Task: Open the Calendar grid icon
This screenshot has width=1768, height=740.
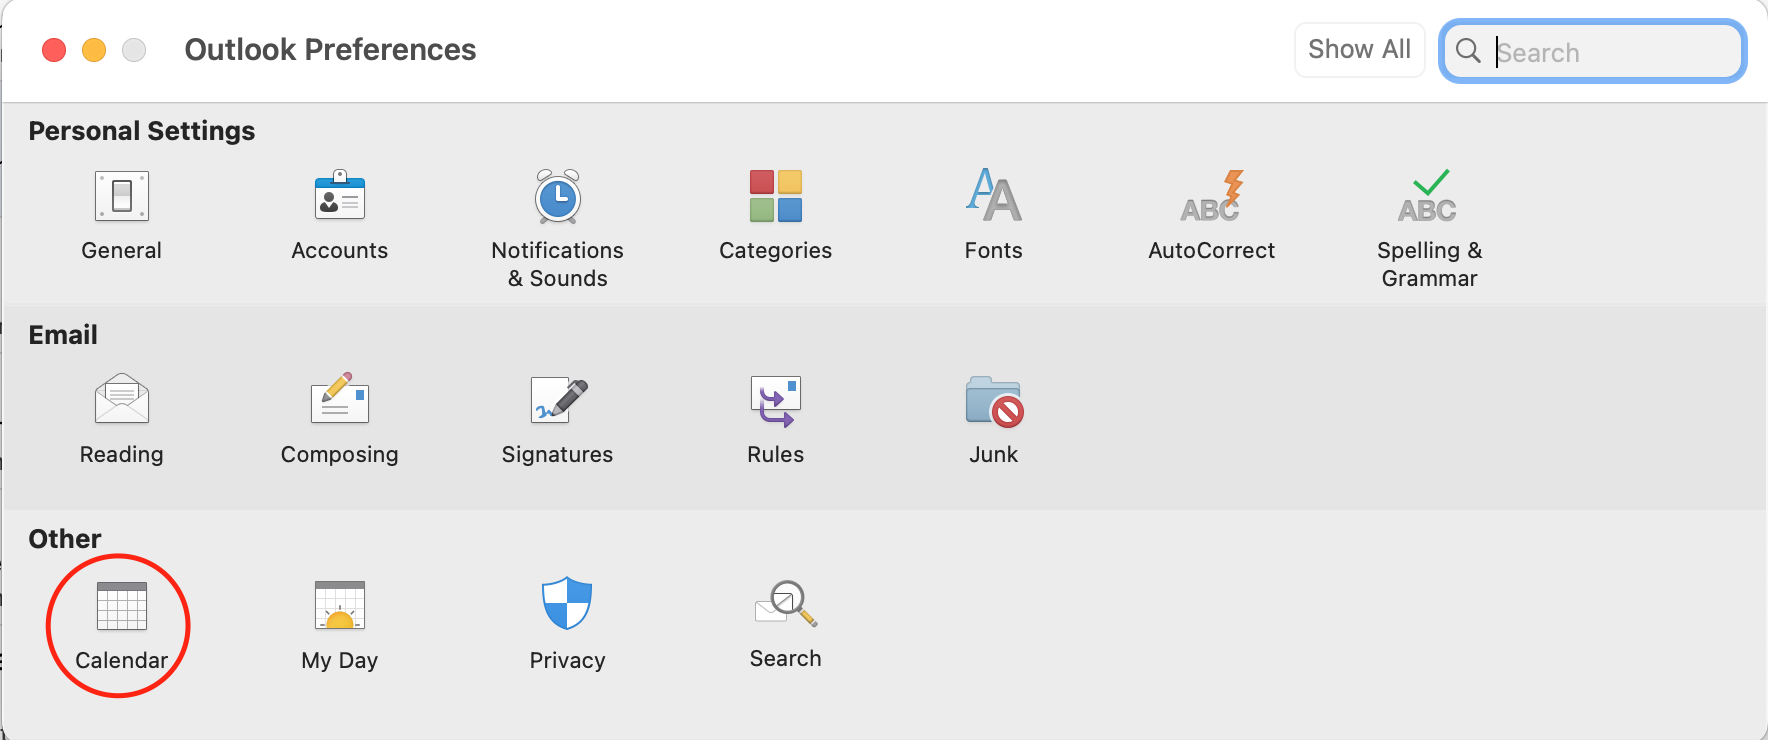Action: [x=122, y=606]
